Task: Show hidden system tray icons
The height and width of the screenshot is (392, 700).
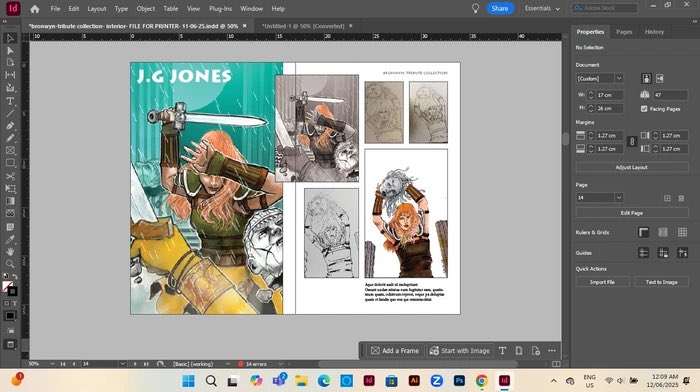Action: 554,381
